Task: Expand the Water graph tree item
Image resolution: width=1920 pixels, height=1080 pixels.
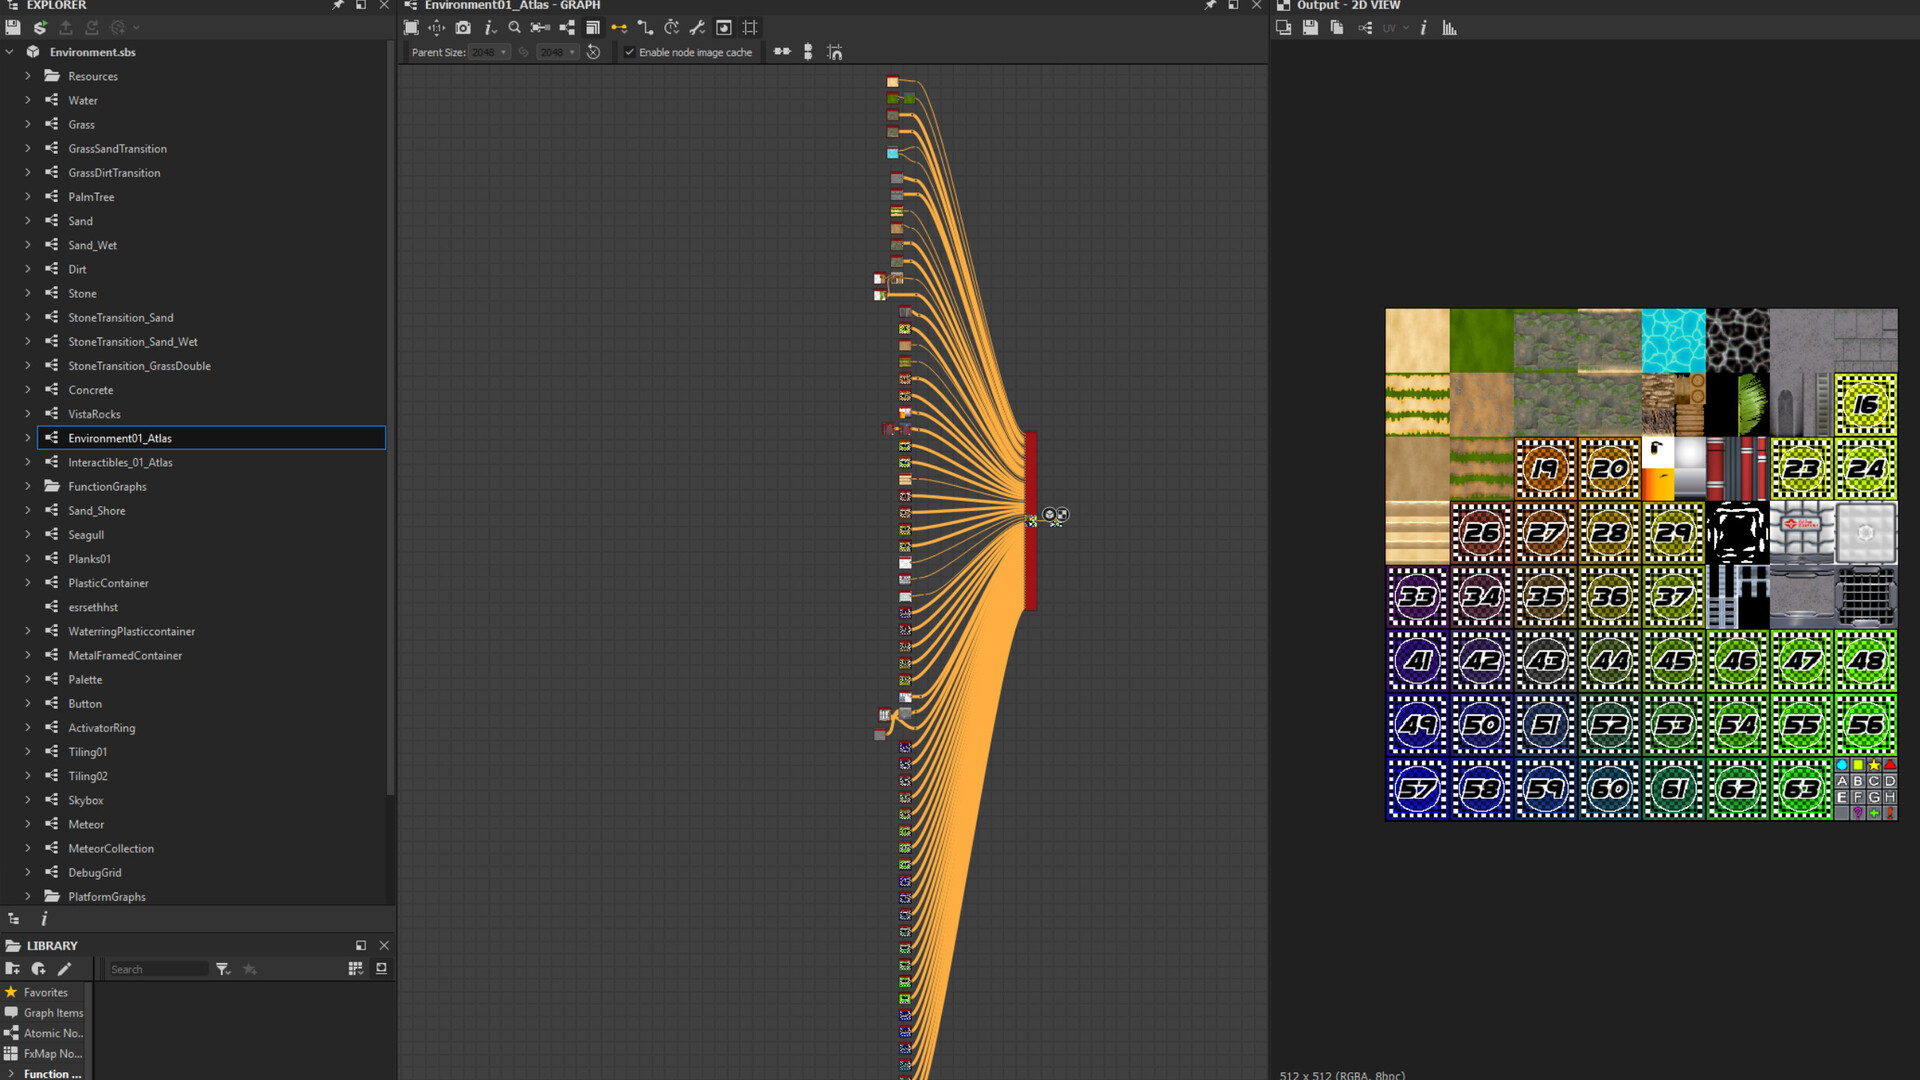Action: [28, 100]
